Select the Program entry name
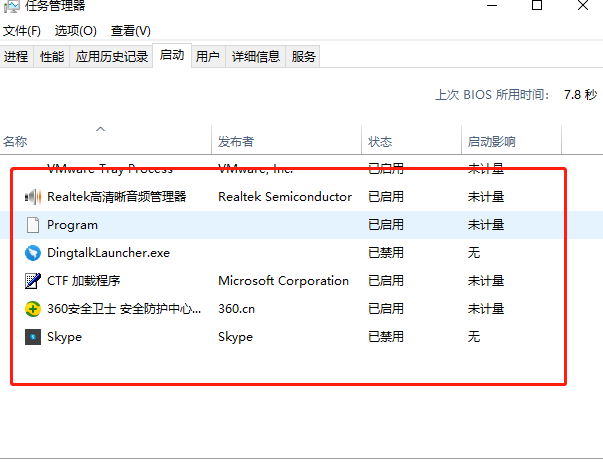The height and width of the screenshot is (468, 603). [x=72, y=225]
